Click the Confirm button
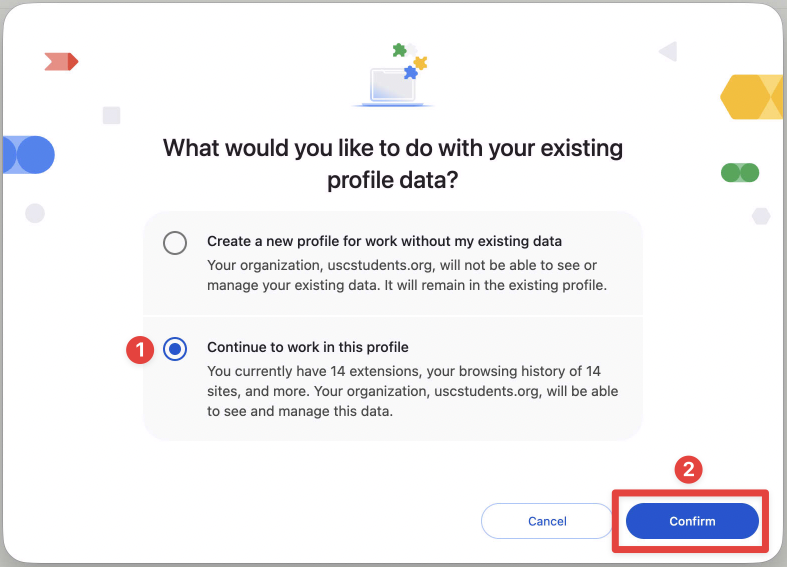Viewport: 787px width, 567px height. click(x=692, y=521)
